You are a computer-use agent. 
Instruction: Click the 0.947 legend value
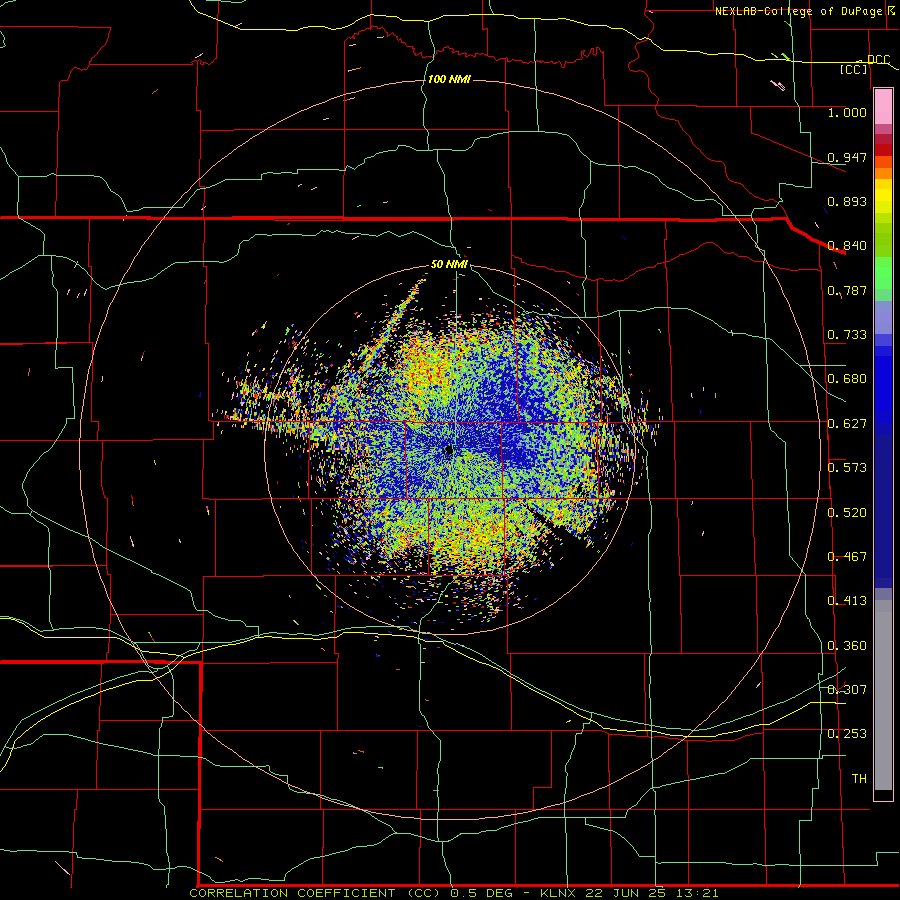(847, 157)
